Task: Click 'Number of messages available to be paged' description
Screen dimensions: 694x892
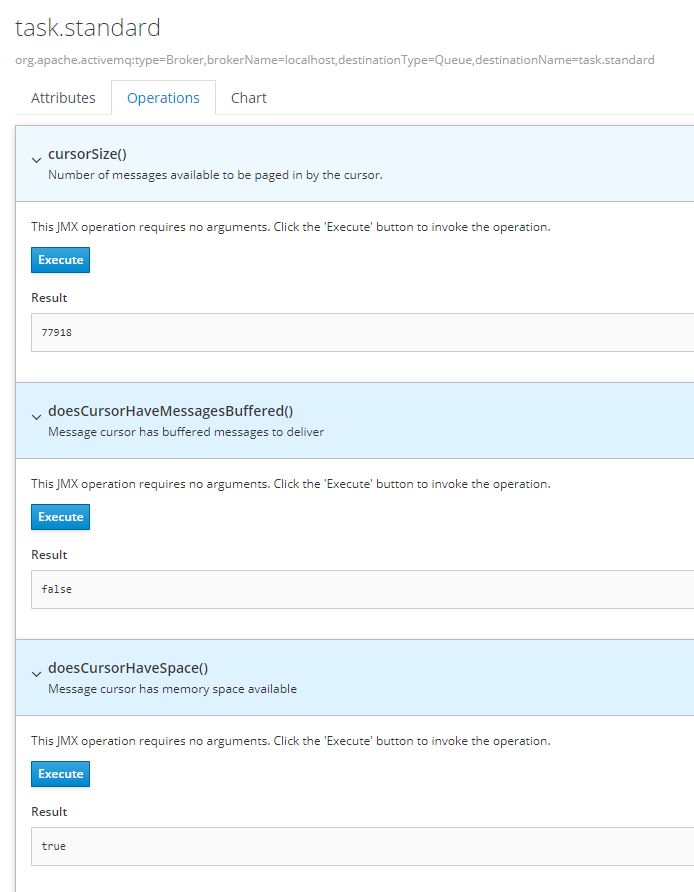Action: point(215,175)
